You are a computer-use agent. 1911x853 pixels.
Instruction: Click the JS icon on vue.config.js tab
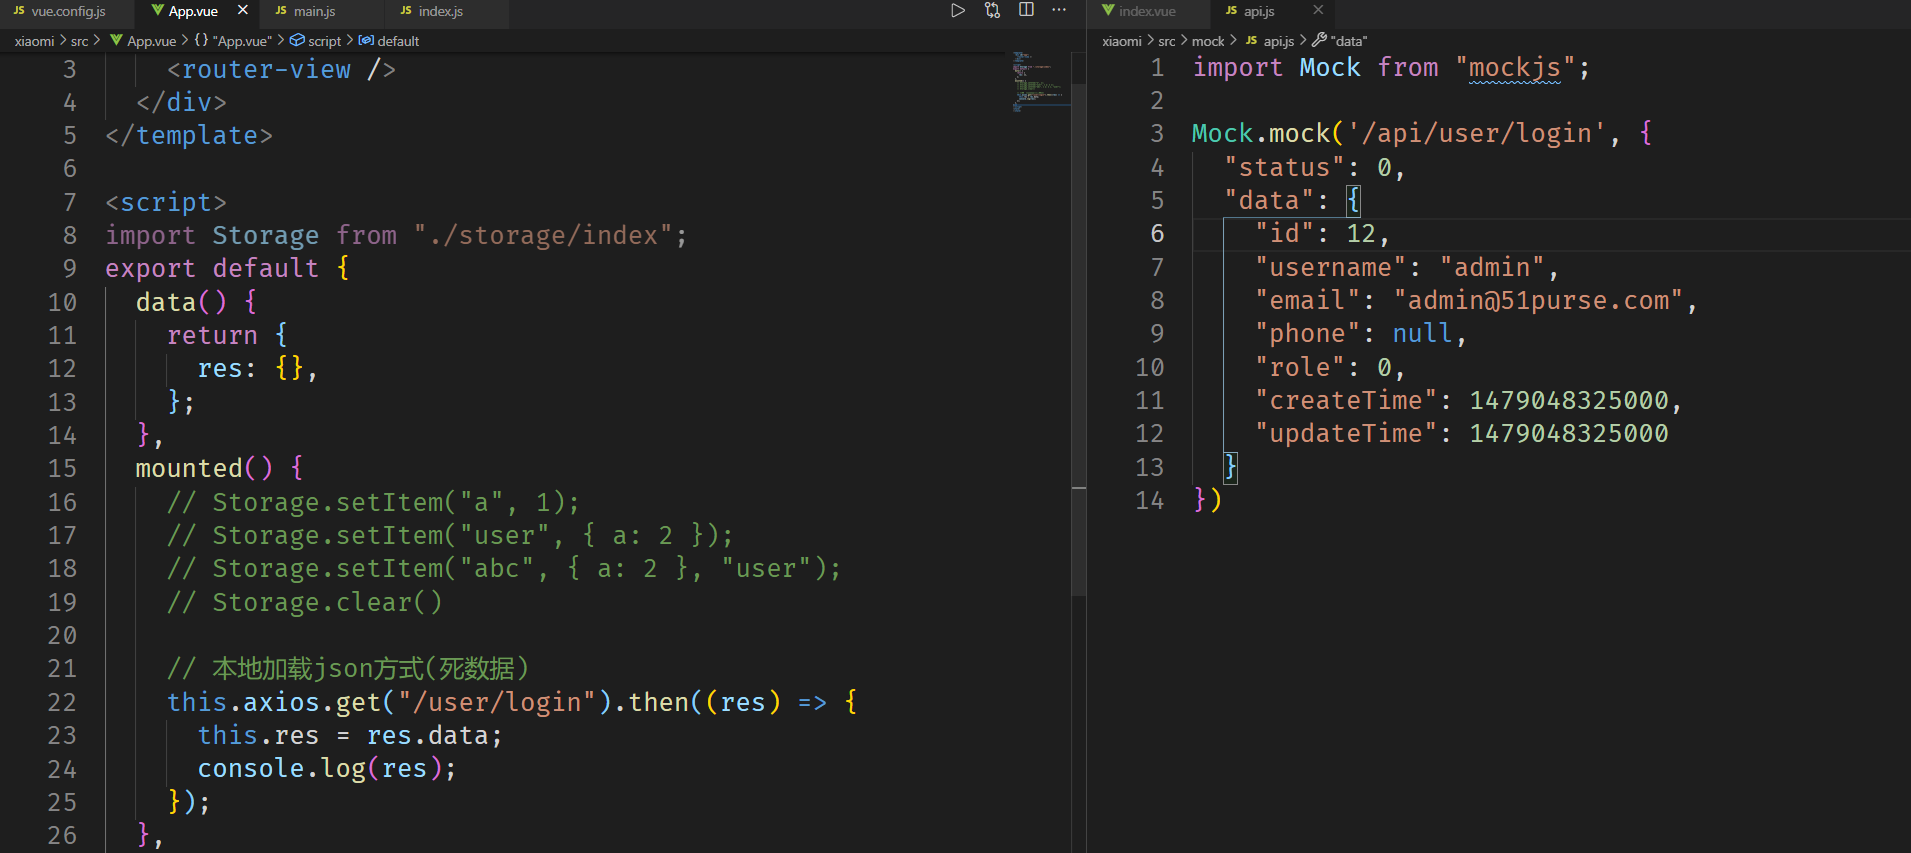19,11
